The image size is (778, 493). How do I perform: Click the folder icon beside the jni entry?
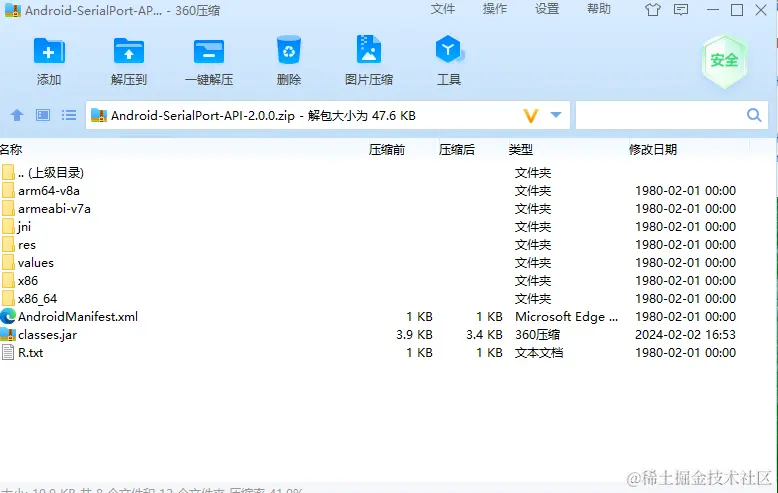tap(8, 227)
